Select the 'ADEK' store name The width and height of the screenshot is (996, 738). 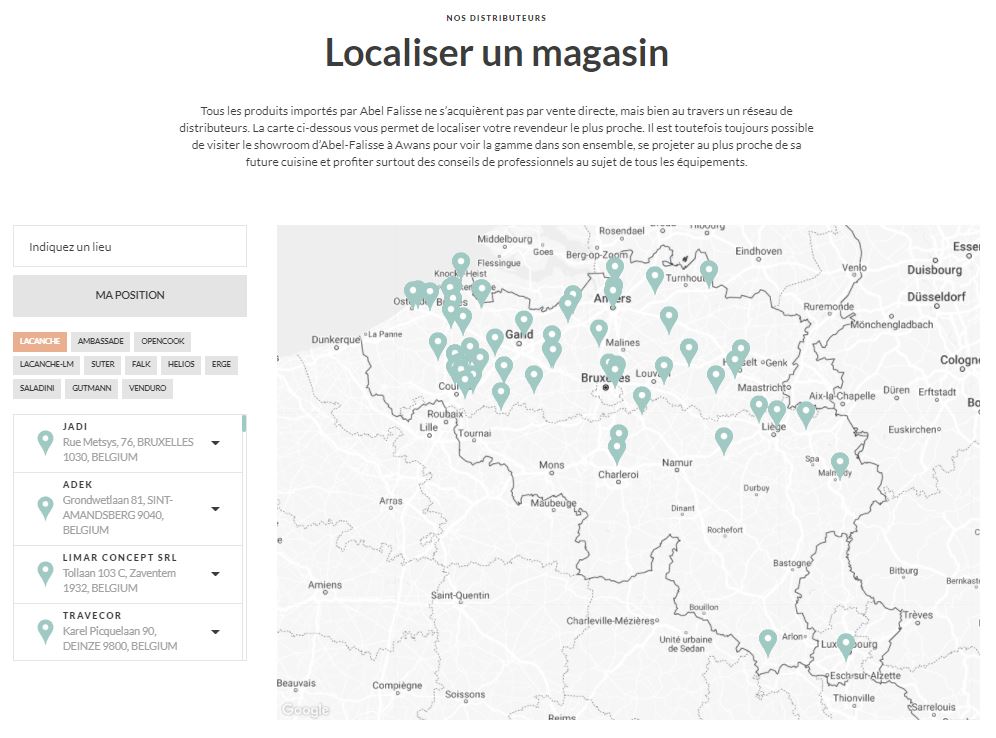point(77,485)
